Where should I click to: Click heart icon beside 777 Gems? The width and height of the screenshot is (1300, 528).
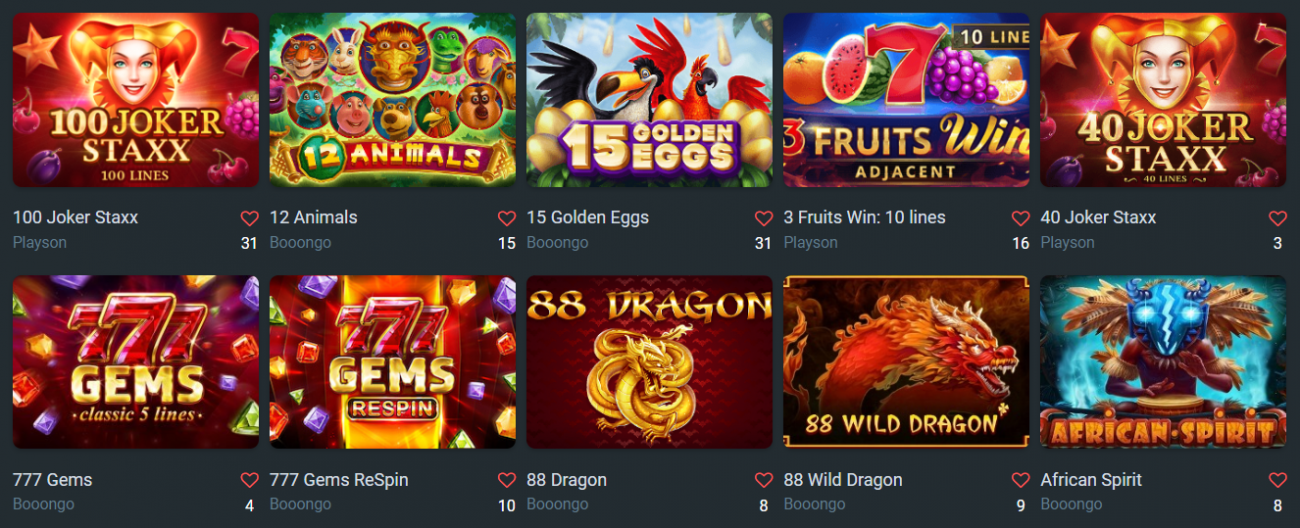(x=249, y=480)
